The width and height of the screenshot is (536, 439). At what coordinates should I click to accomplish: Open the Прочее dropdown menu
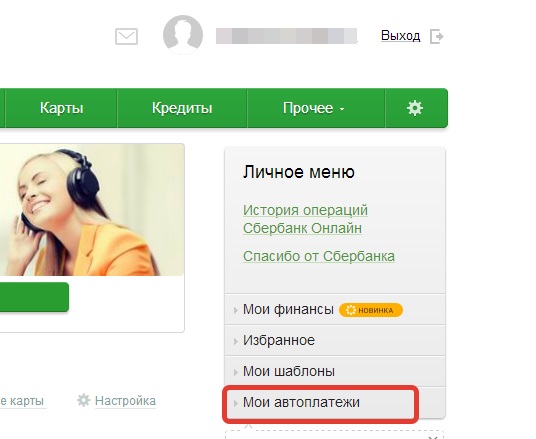pos(313,108)
